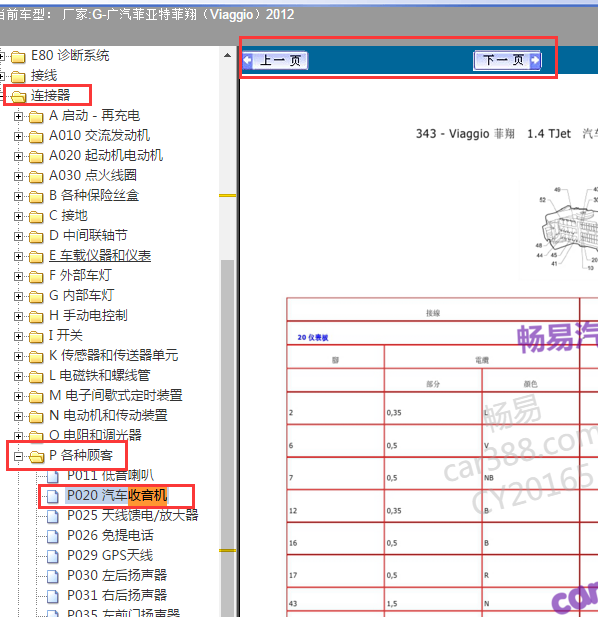This screenshot has width=598, height=617.
Task: Expand the B 各种保险丝盒 node
Action: tap(18, 196)
